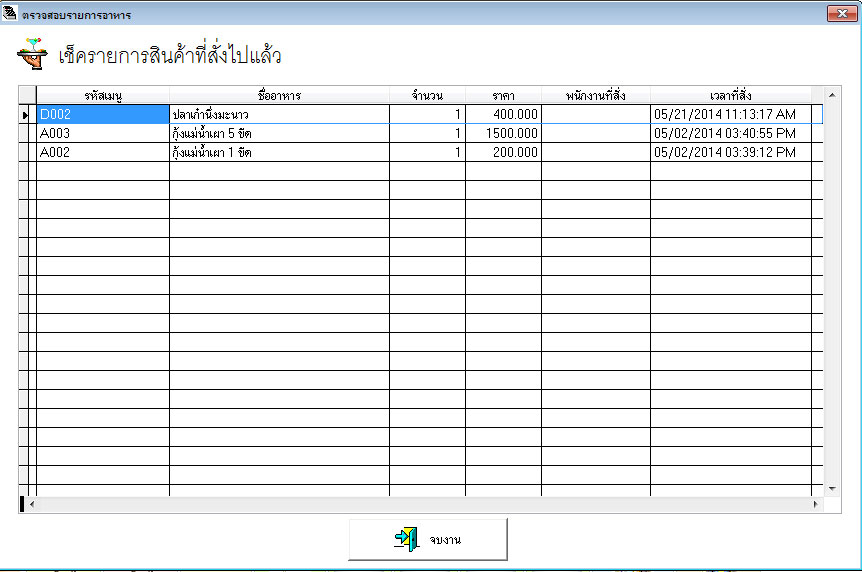Viewport: 862px width, 572px height.
Task: Click the scroll up arrow of grid
Action: pos(832,95)
